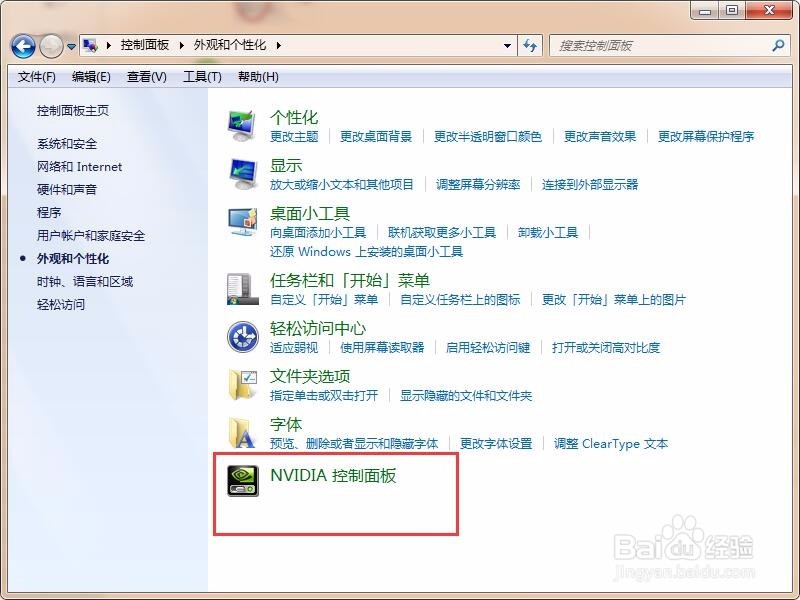The image size is (800, 600).
Task: Open the 工具 (Tools) menu
Action: coord(202,76)
